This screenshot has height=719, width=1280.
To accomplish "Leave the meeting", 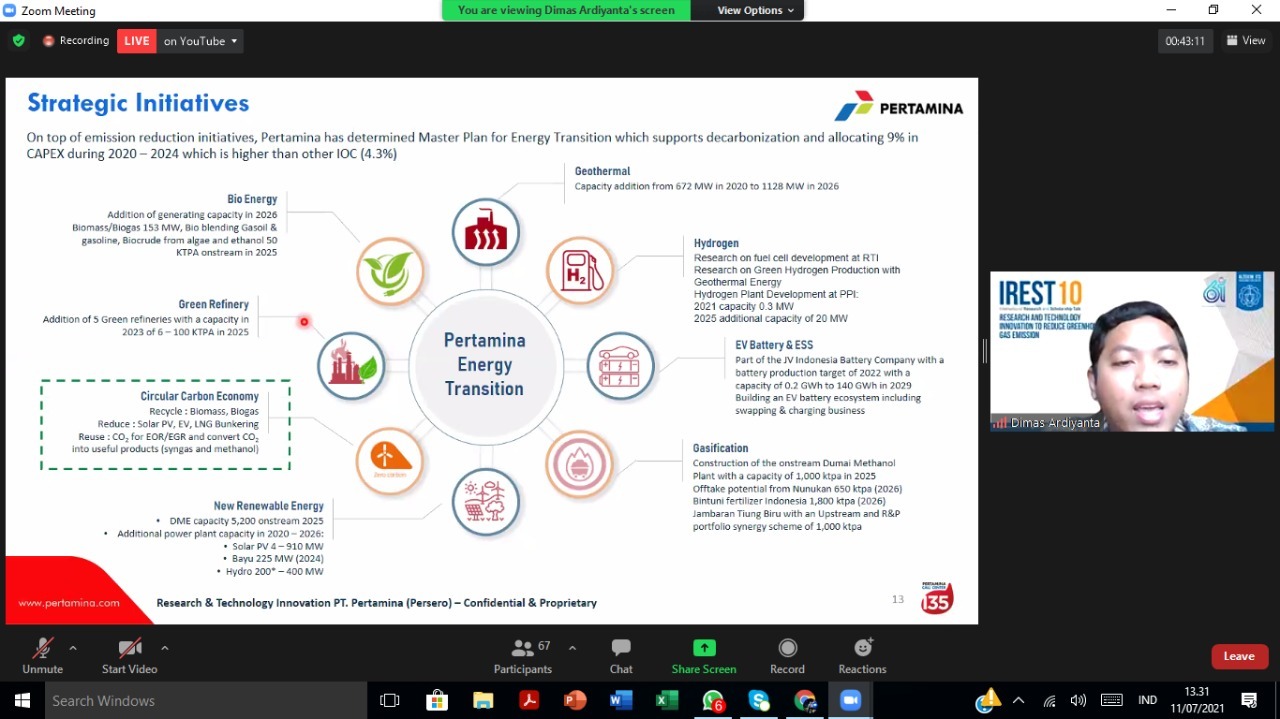I will (x=1239, y=656).
